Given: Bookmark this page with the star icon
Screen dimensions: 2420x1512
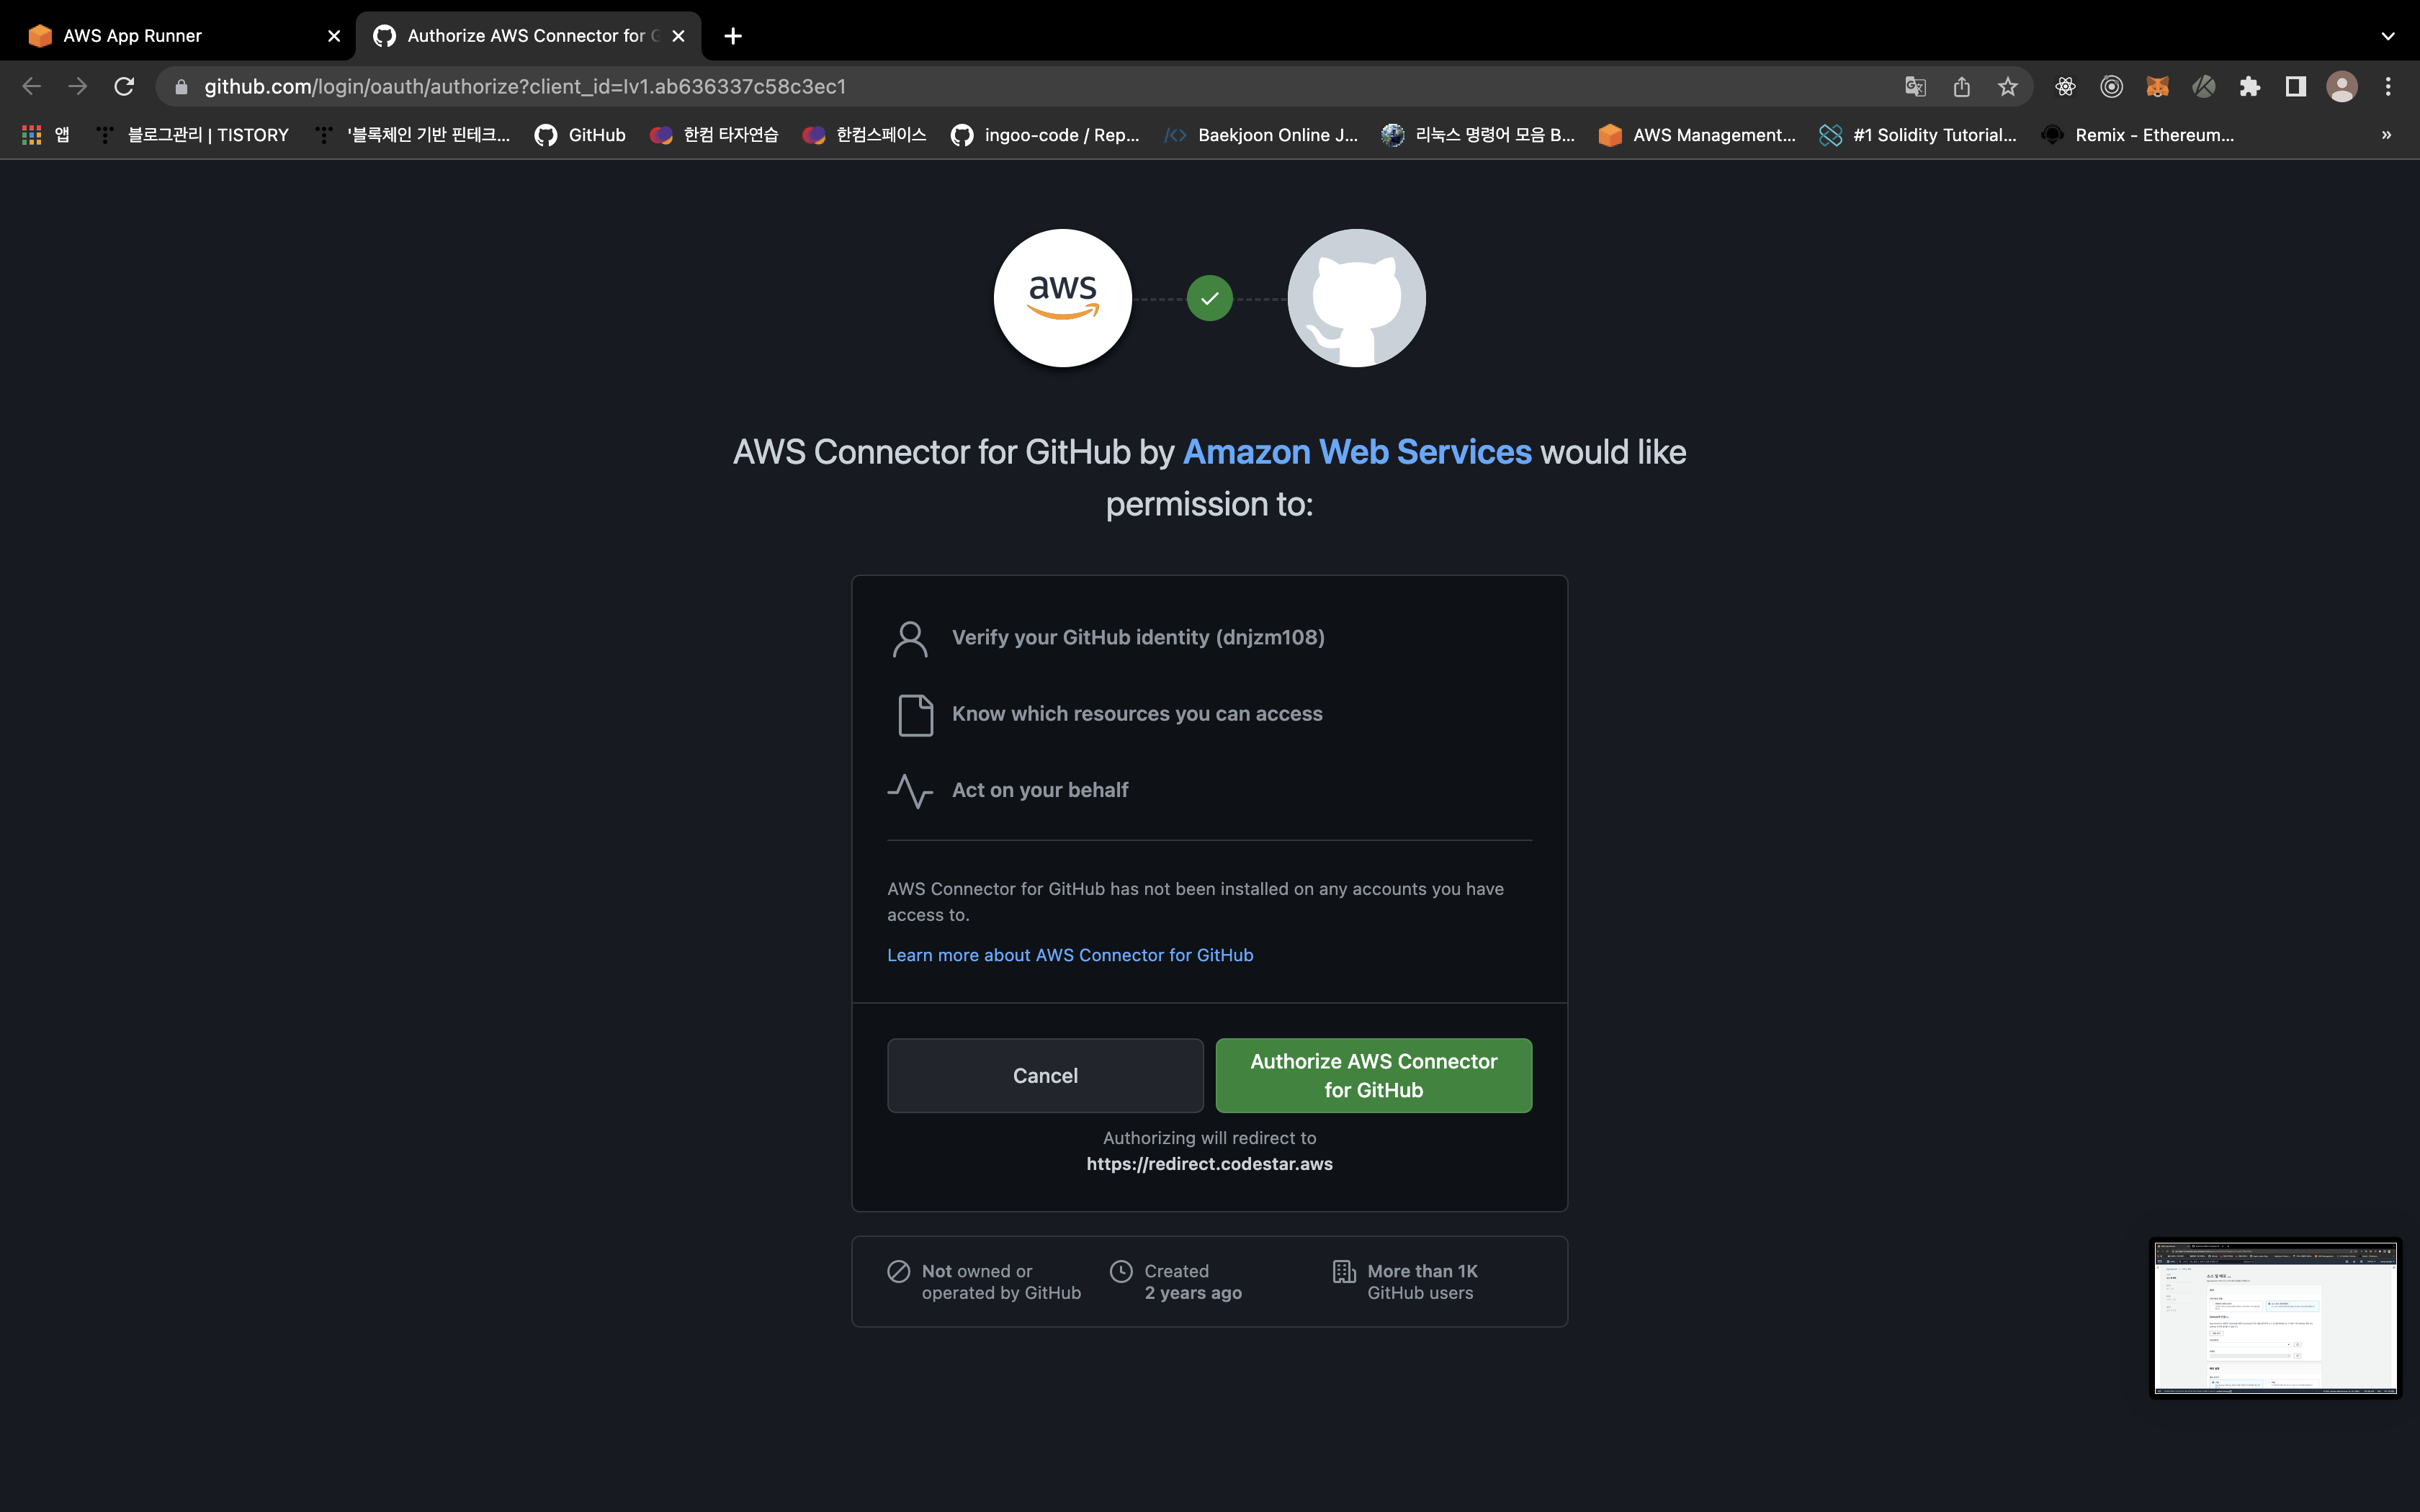Looking at the screenshot, I should pyautogui.click(x=2007, y=87).
